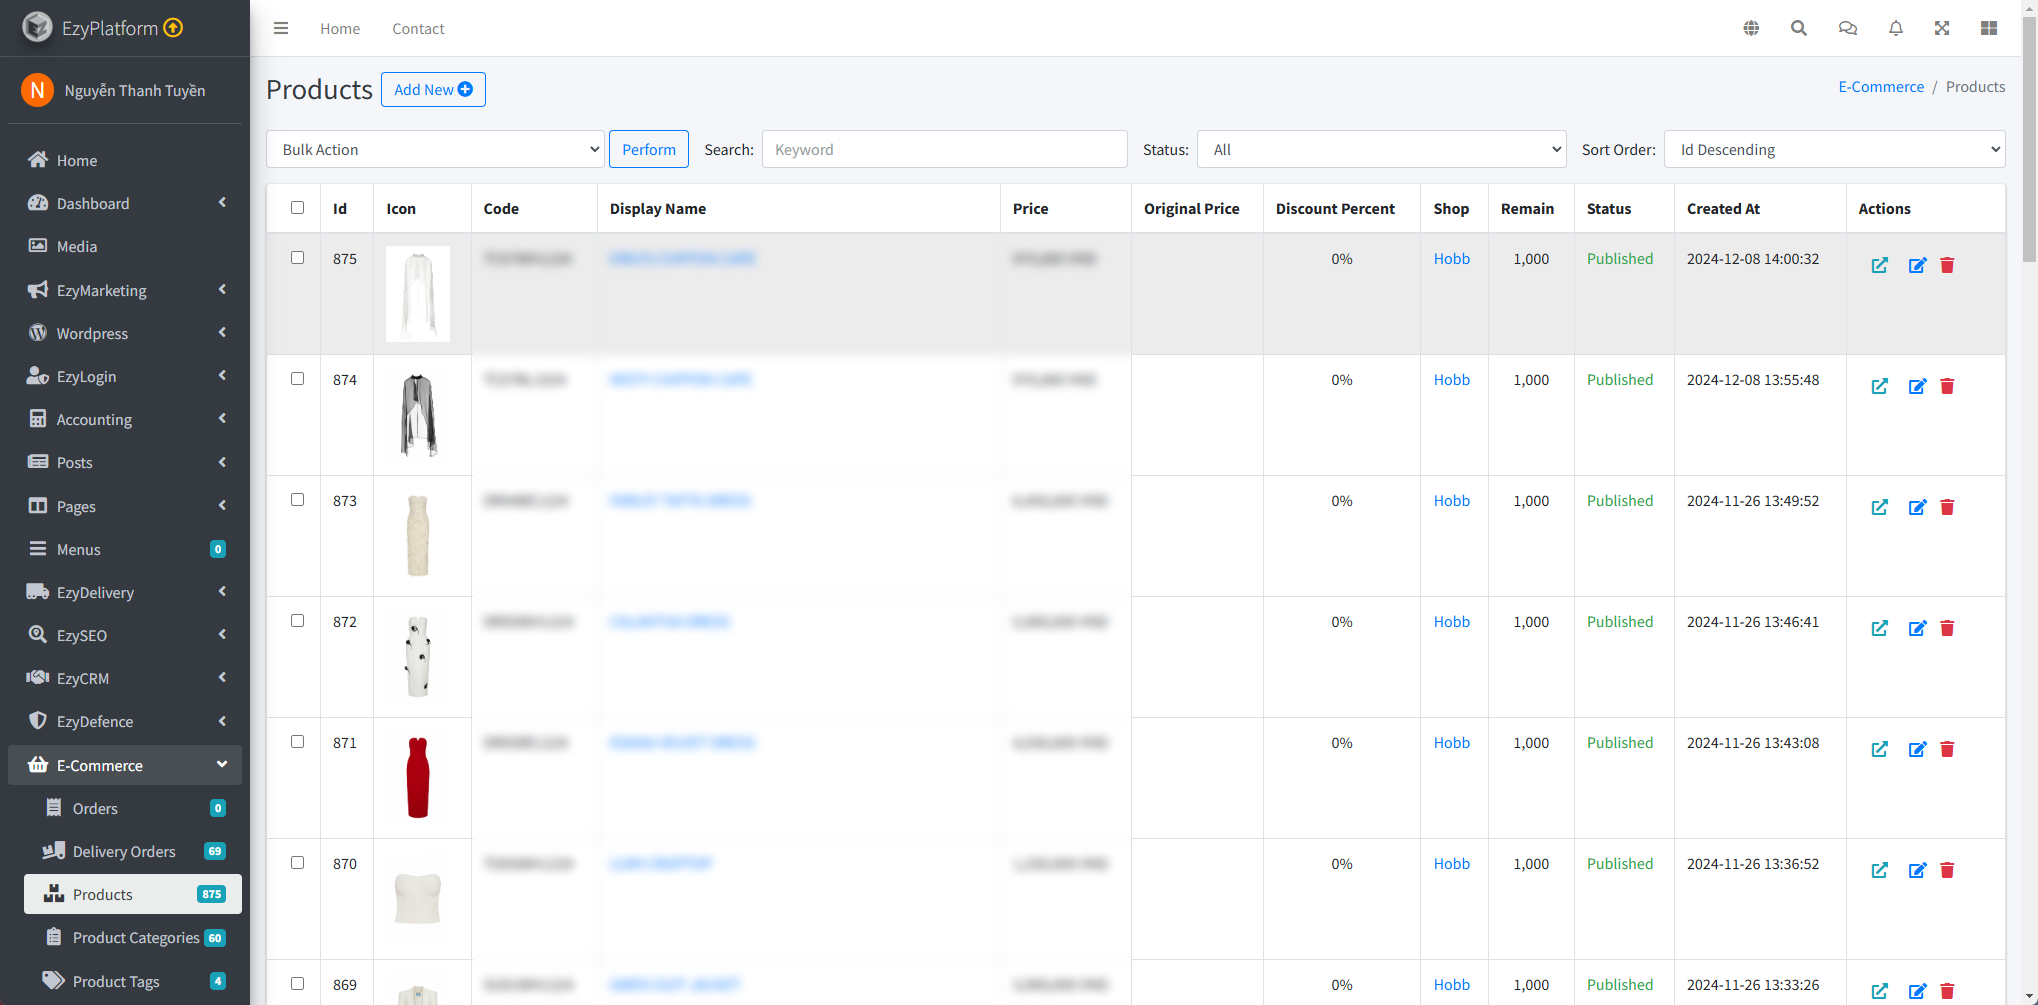Open the Status filter dropdown

[x=1381, y=149]
